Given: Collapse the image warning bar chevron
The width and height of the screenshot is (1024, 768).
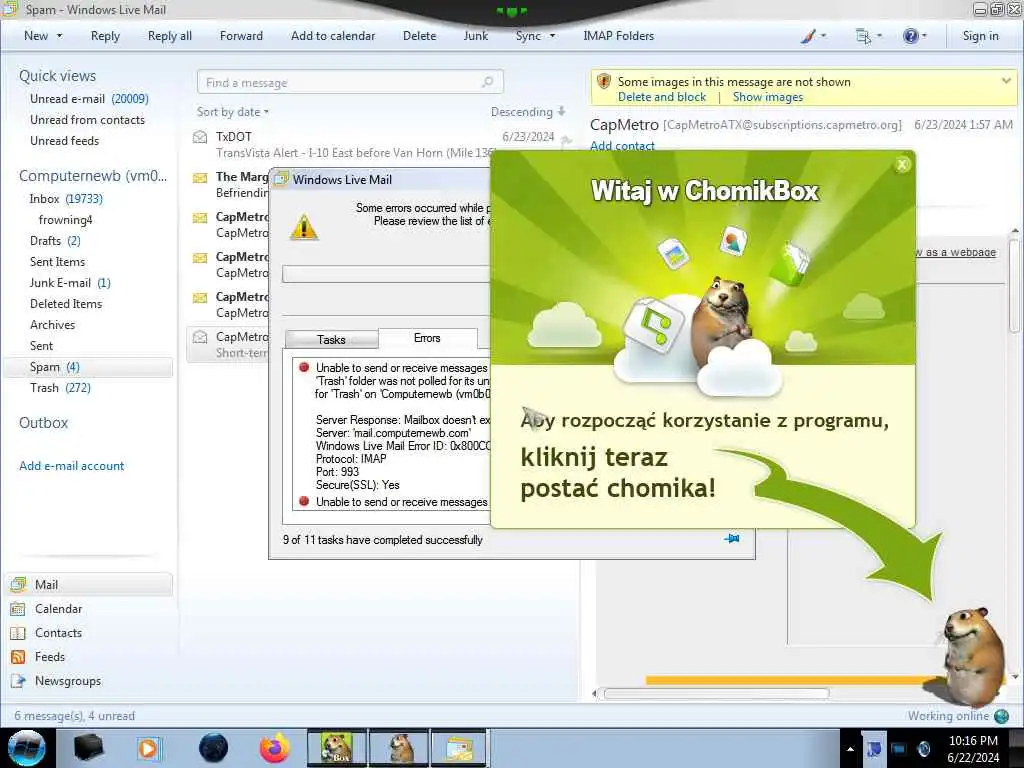Looking at the screenshot, I should point(1006,81).
